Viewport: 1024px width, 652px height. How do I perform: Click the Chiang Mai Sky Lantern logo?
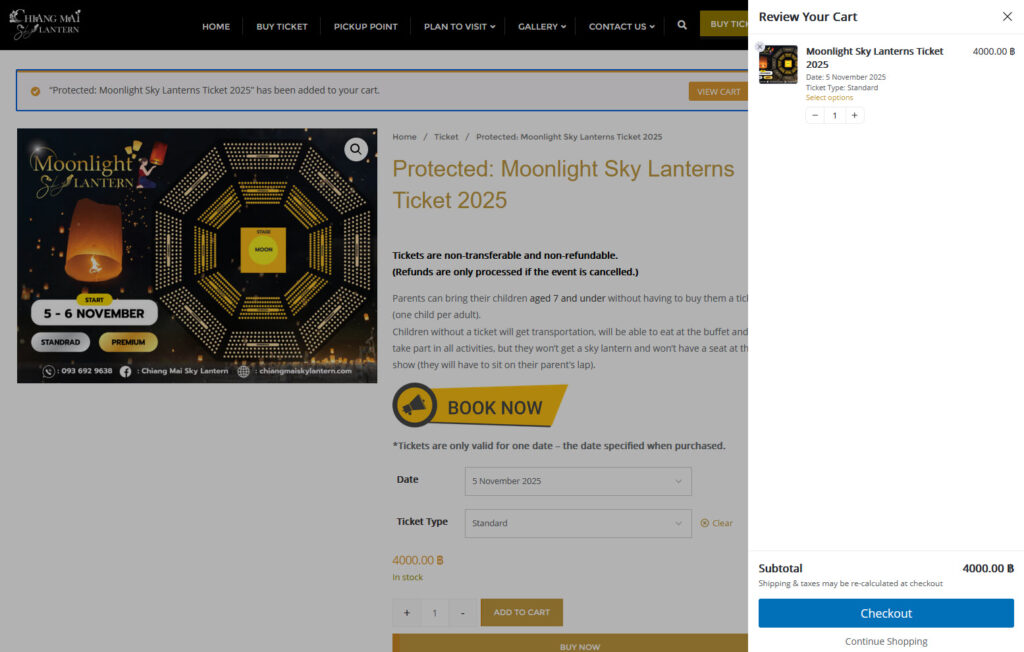pos(45,24)
